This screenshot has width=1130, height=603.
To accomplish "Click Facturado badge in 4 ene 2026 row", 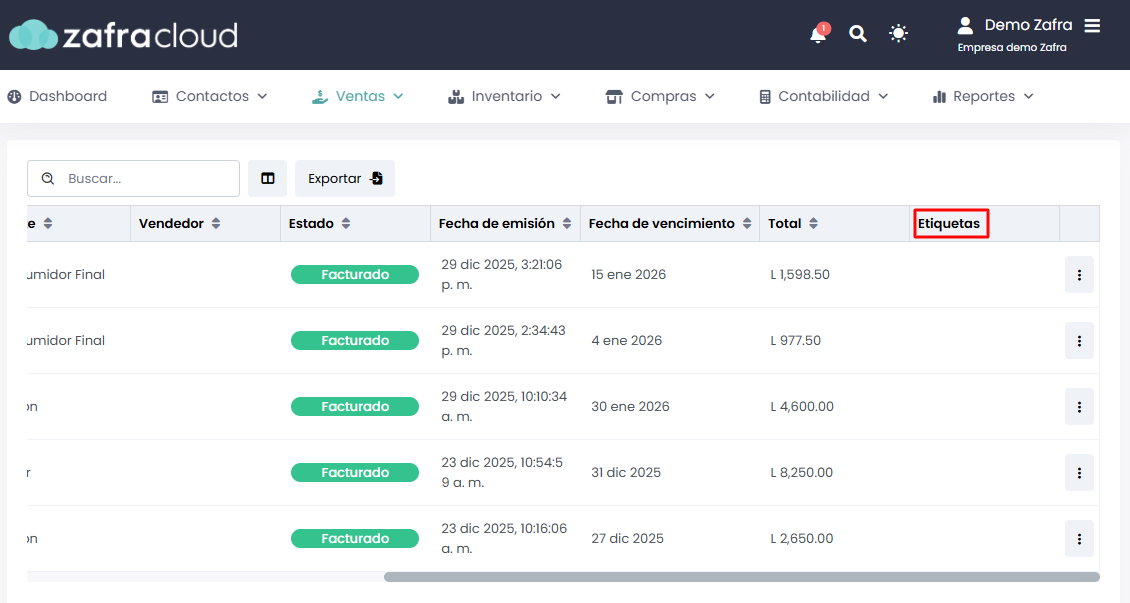I will pos(355,341).
